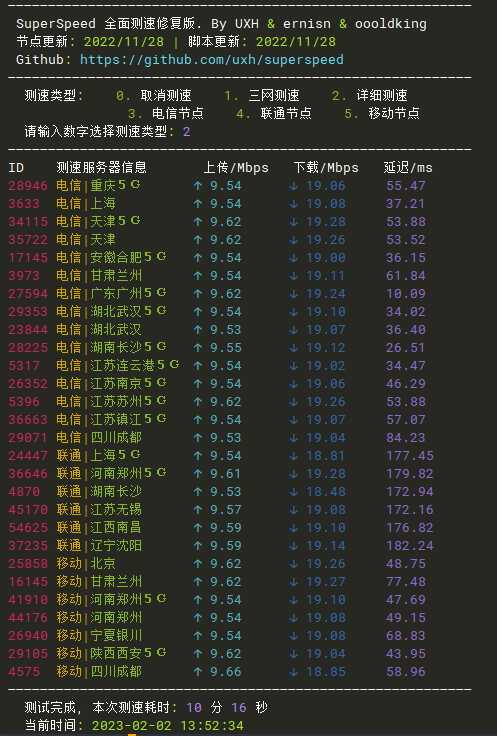Click the download arrow for 联通 上海5G
The height and width of the screenshot is (736, 497).
tap(294, 456)
